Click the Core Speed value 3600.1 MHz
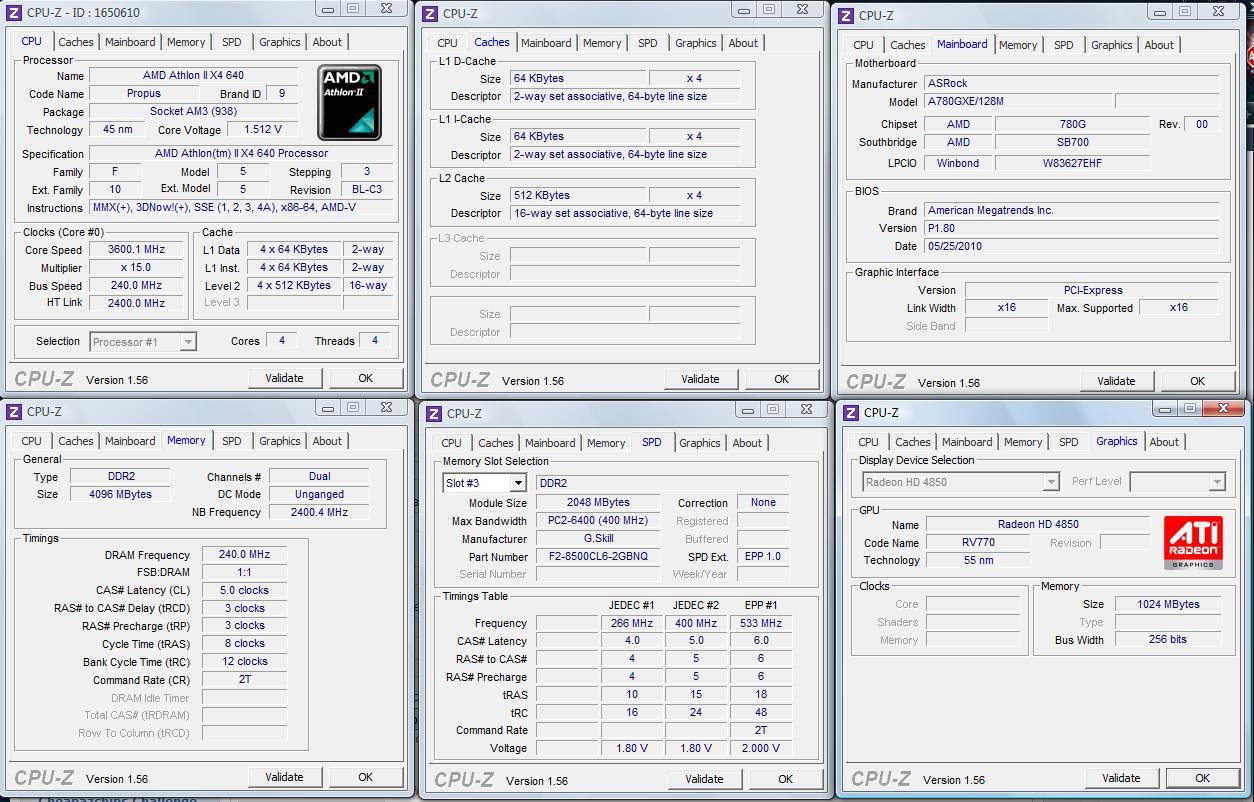Image resolution: width=1254 pixels, height=802 pixels. (x=136, y=250)
